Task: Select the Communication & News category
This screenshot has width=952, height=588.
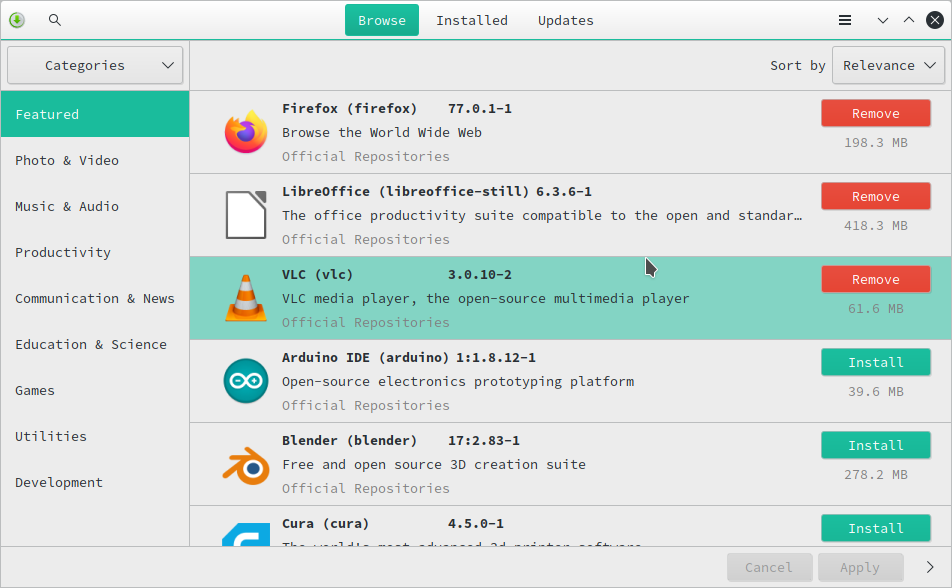Action: 95,298
